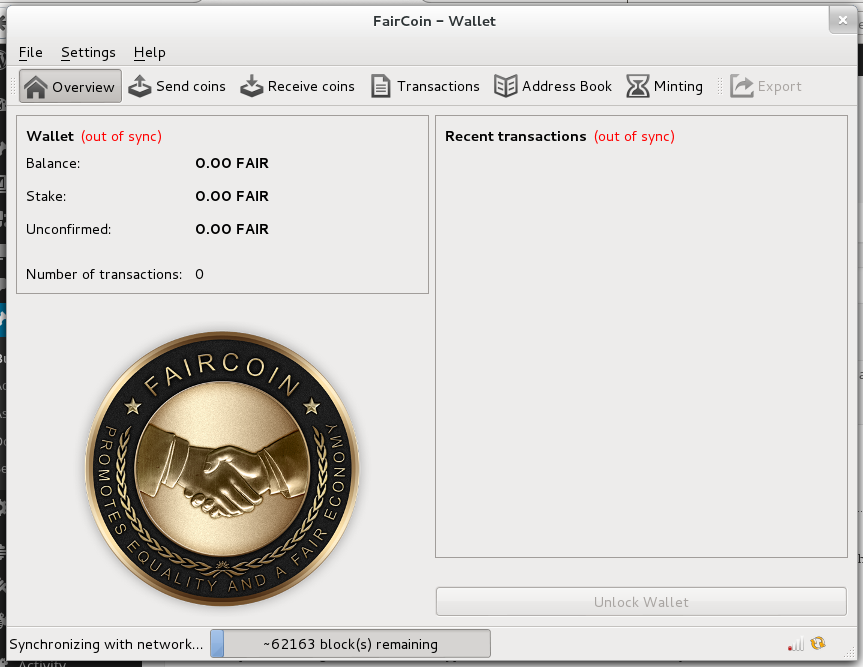
Task: Open the Help menu
Action: pos(149,52)
